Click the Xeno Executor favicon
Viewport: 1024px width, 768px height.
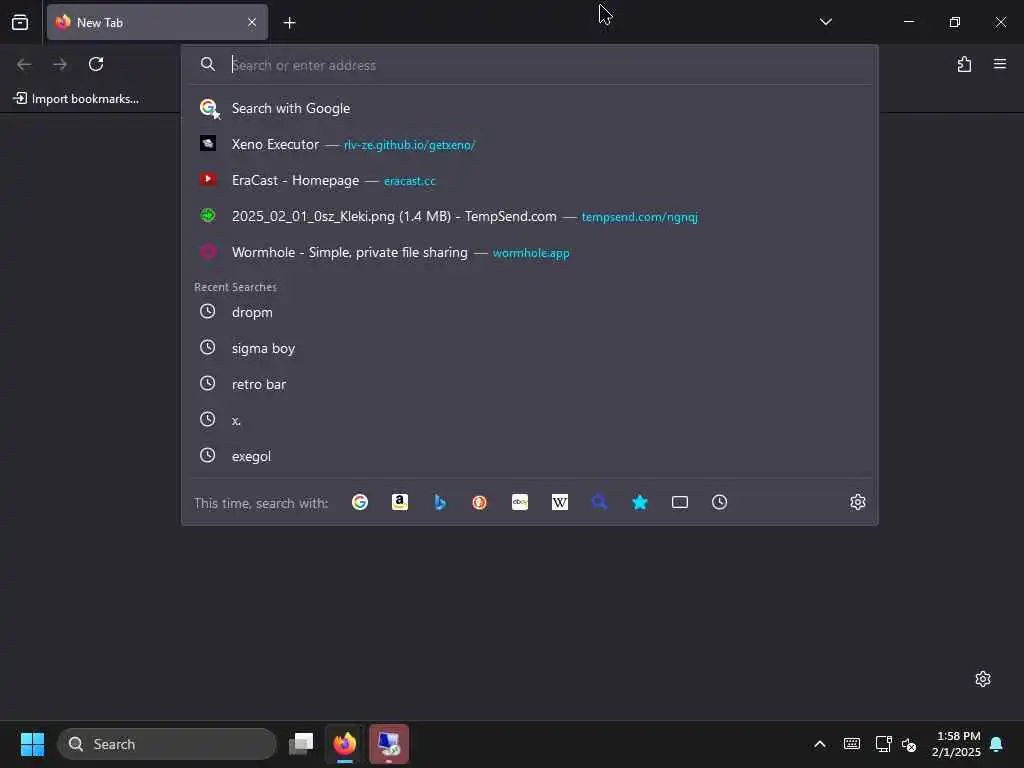coord(208,143)
